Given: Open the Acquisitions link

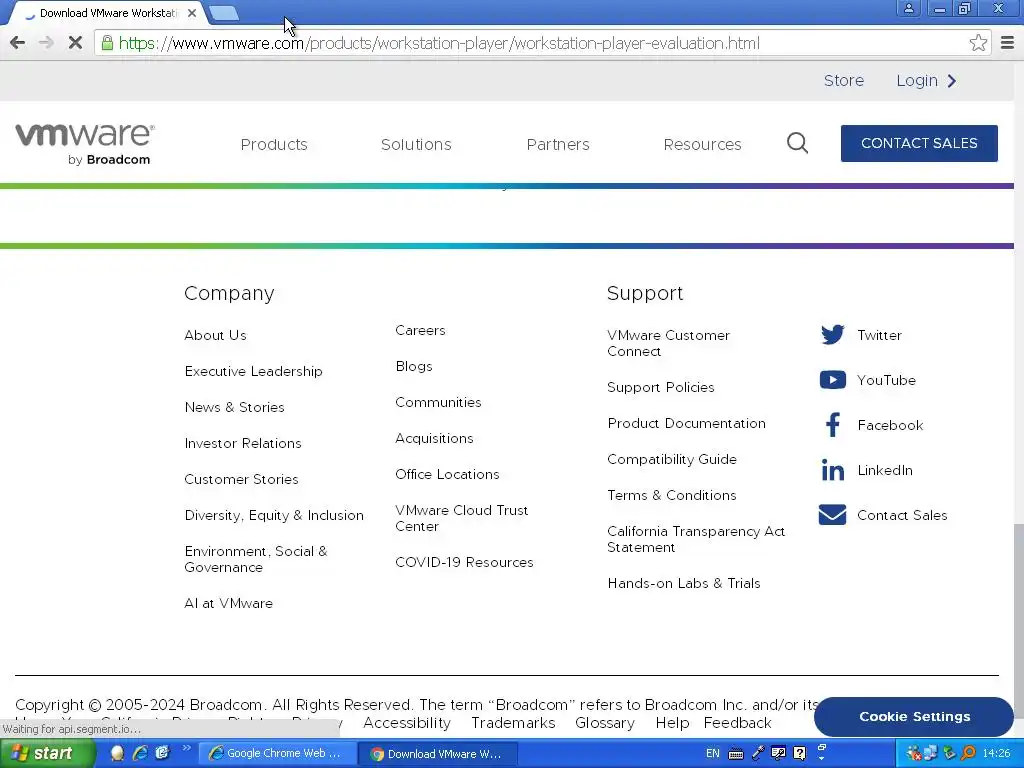Looking at the screenshot, I should tap(434, 438).
